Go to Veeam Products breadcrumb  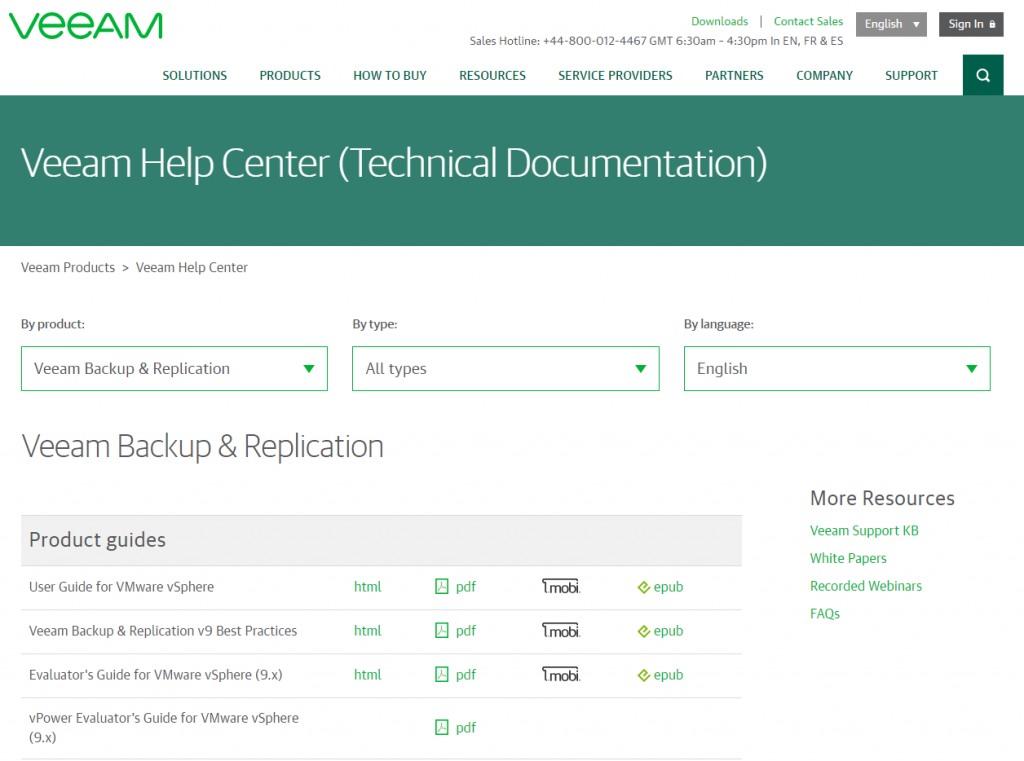68,267
